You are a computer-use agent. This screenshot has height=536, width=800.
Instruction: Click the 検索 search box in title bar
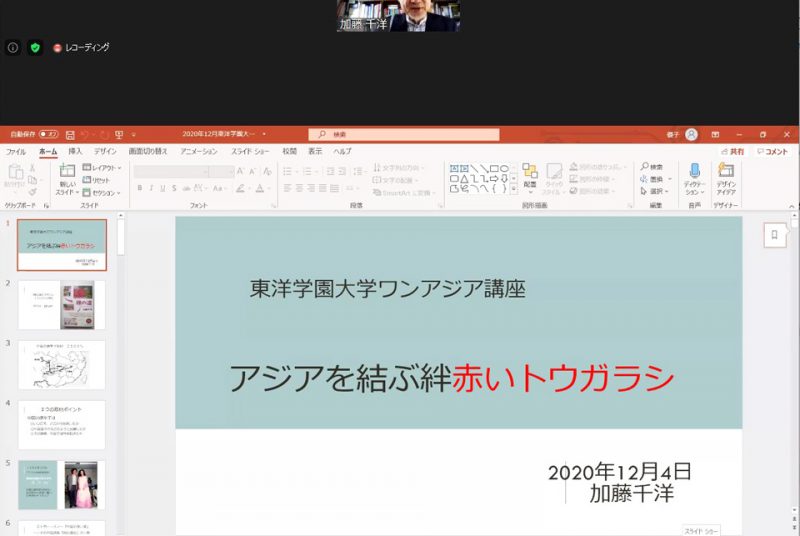point(404,135)
